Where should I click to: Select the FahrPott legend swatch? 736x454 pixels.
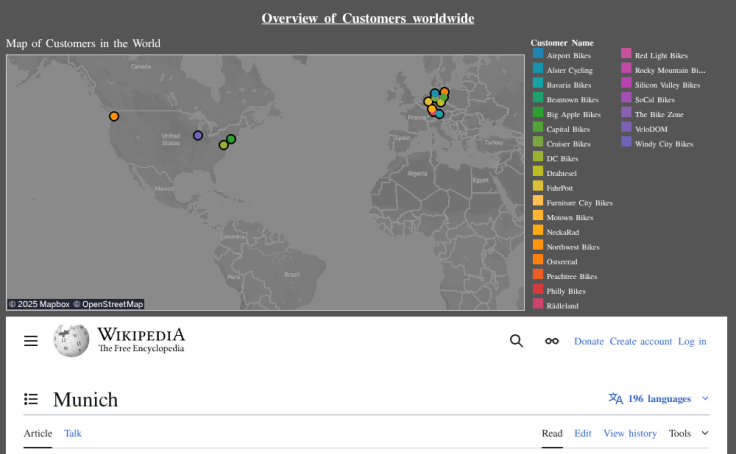pos(538,186)
